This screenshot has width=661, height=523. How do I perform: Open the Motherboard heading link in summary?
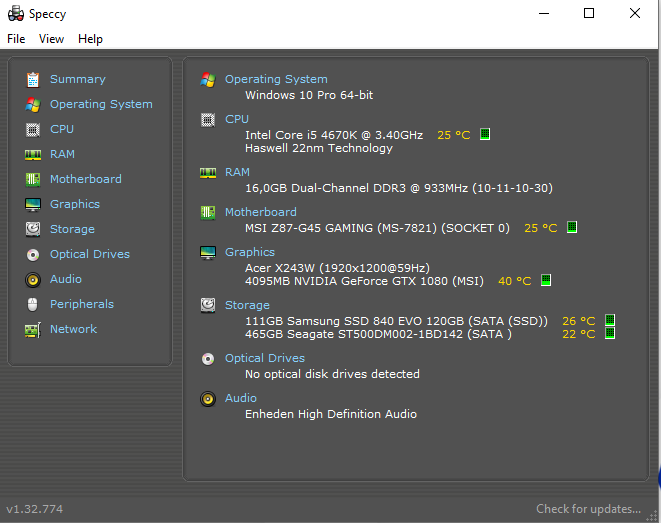(261, 212)
